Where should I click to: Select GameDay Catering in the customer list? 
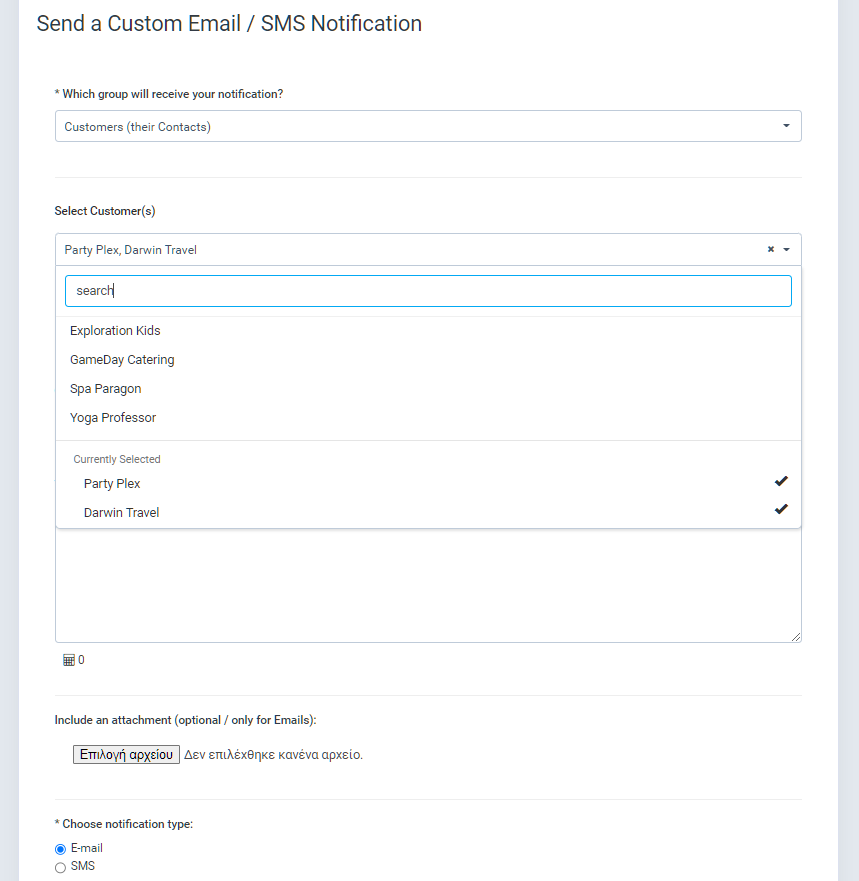pyautogui.click(x=122, y=360)
